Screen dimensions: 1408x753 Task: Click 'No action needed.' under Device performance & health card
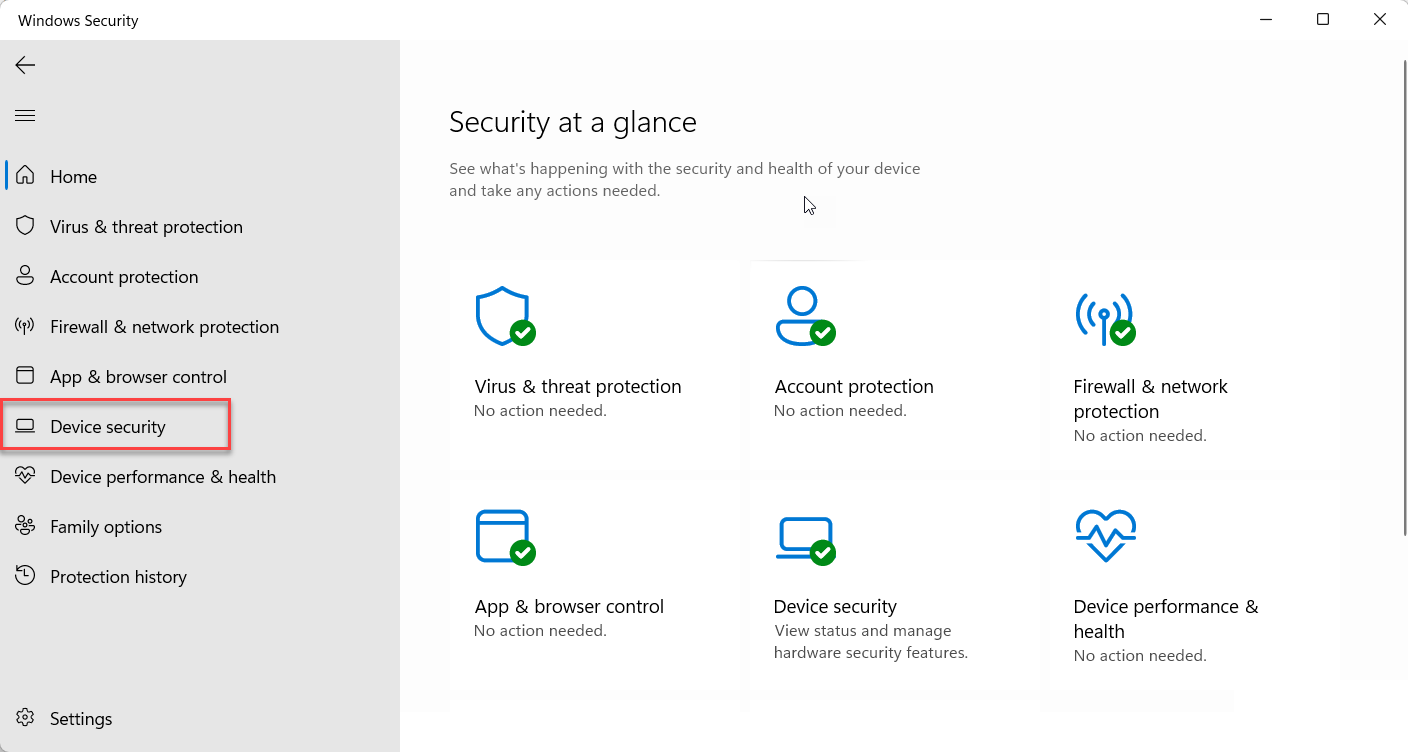coord(1140,656)
